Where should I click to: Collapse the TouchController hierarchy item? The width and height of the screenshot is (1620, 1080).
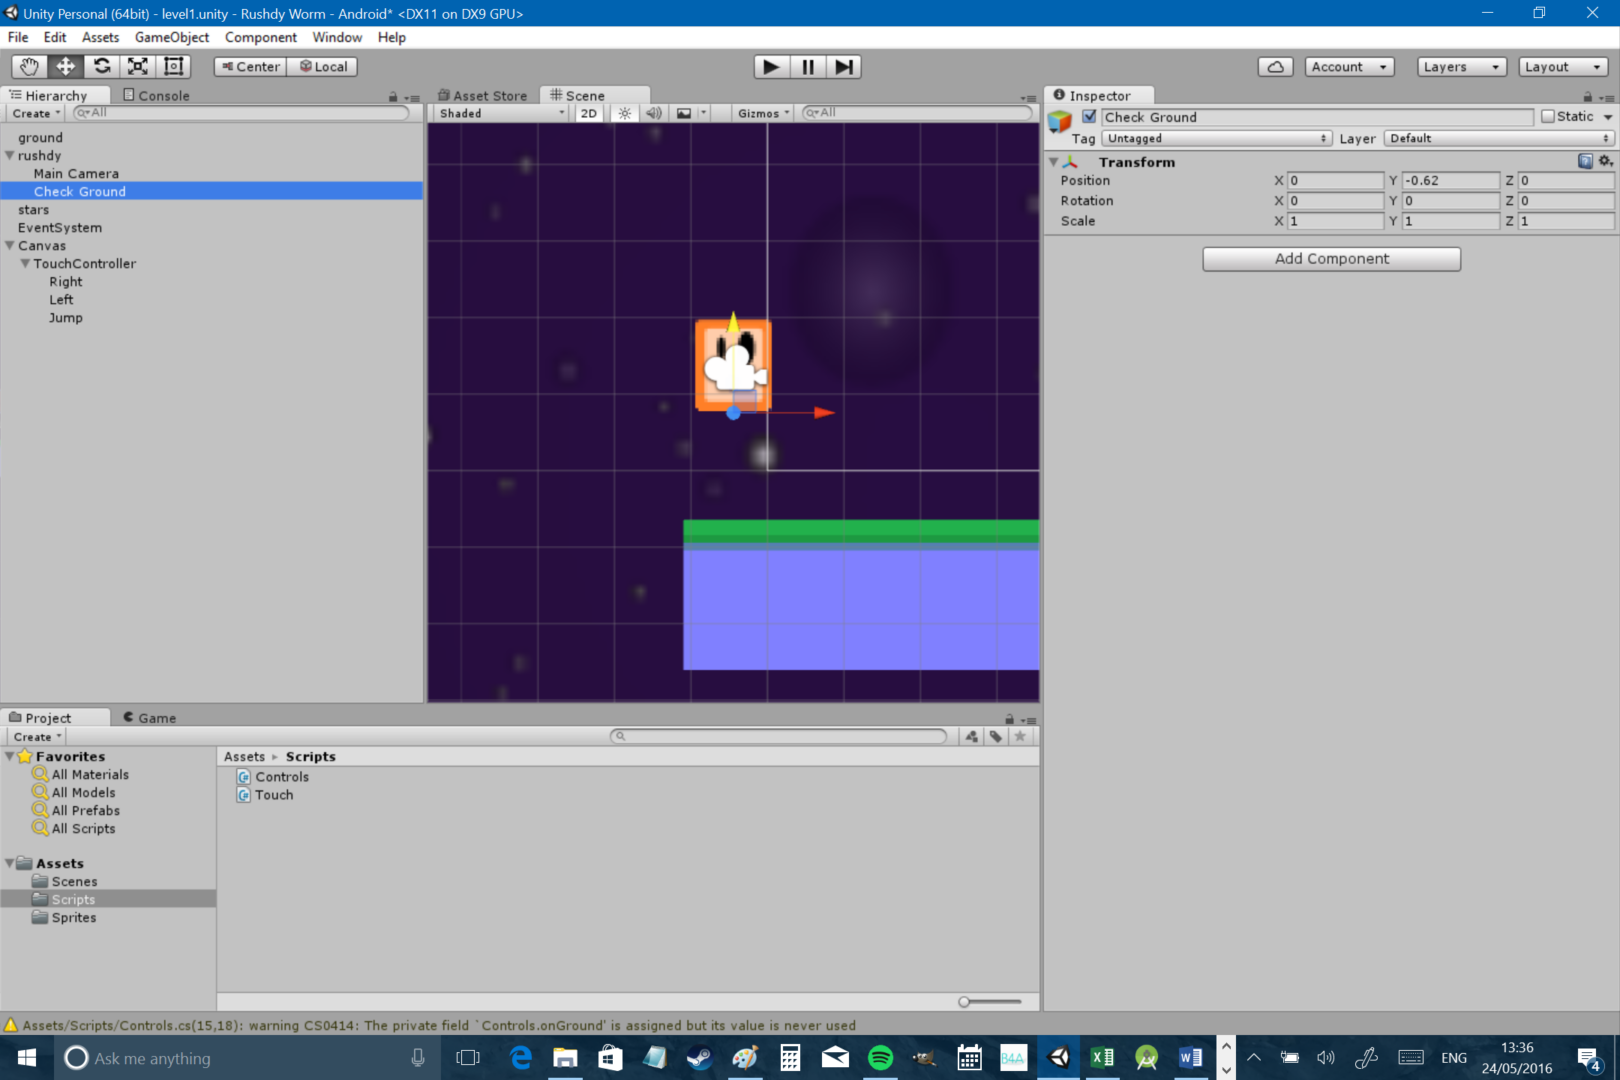pyautogui.click(x=26, y=264)
